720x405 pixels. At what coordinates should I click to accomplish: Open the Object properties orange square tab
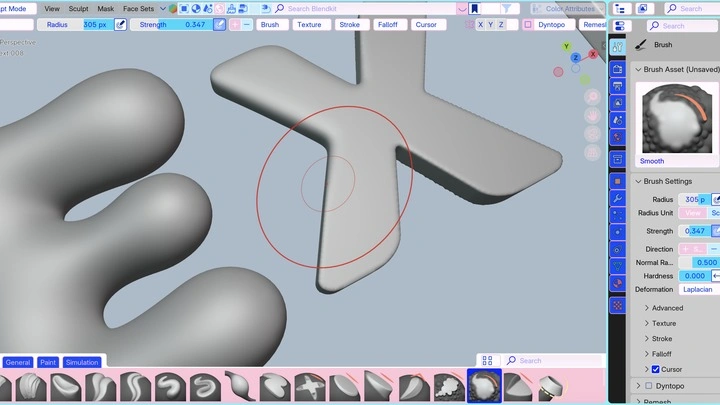[618, 181]
